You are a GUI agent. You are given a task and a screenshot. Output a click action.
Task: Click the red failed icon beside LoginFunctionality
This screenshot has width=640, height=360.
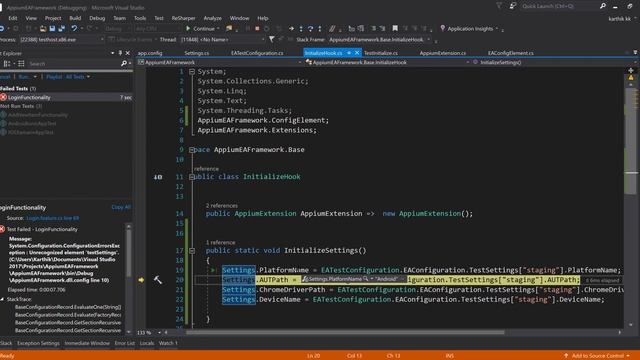point(3,97)
